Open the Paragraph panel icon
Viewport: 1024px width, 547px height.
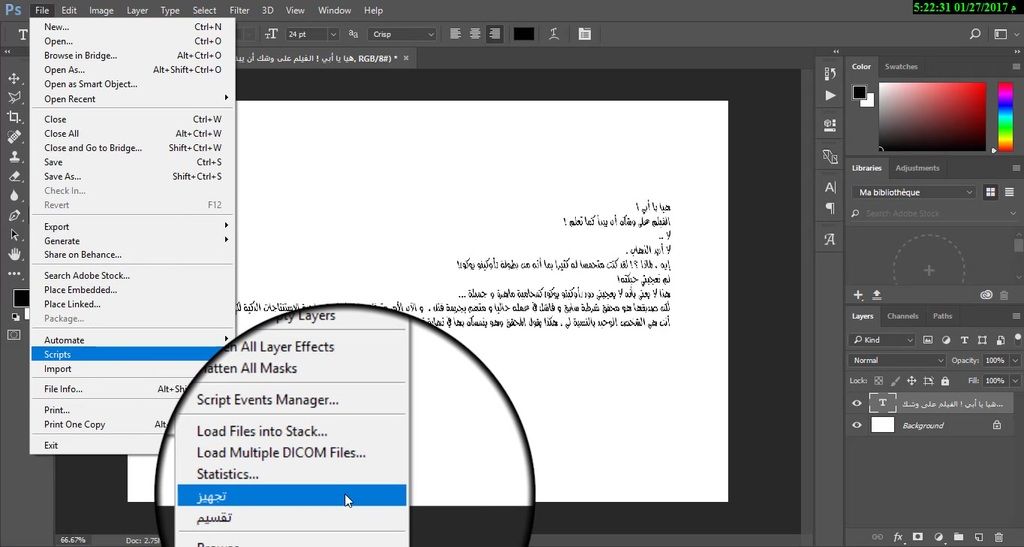(830, 208)
